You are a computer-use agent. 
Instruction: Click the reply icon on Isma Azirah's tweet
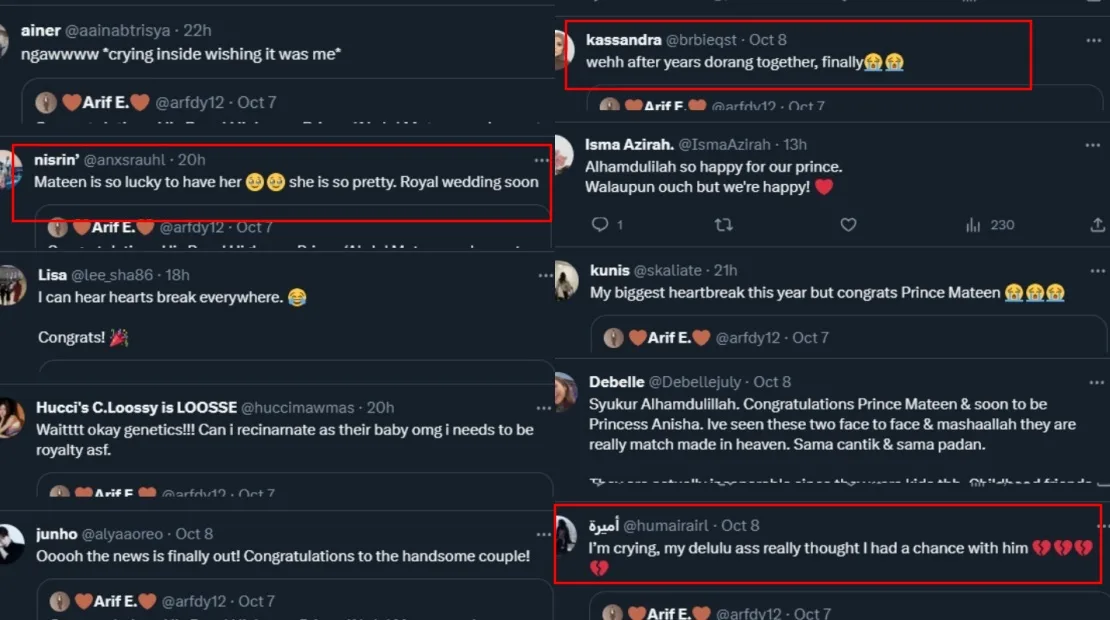(x=600, y=225)
